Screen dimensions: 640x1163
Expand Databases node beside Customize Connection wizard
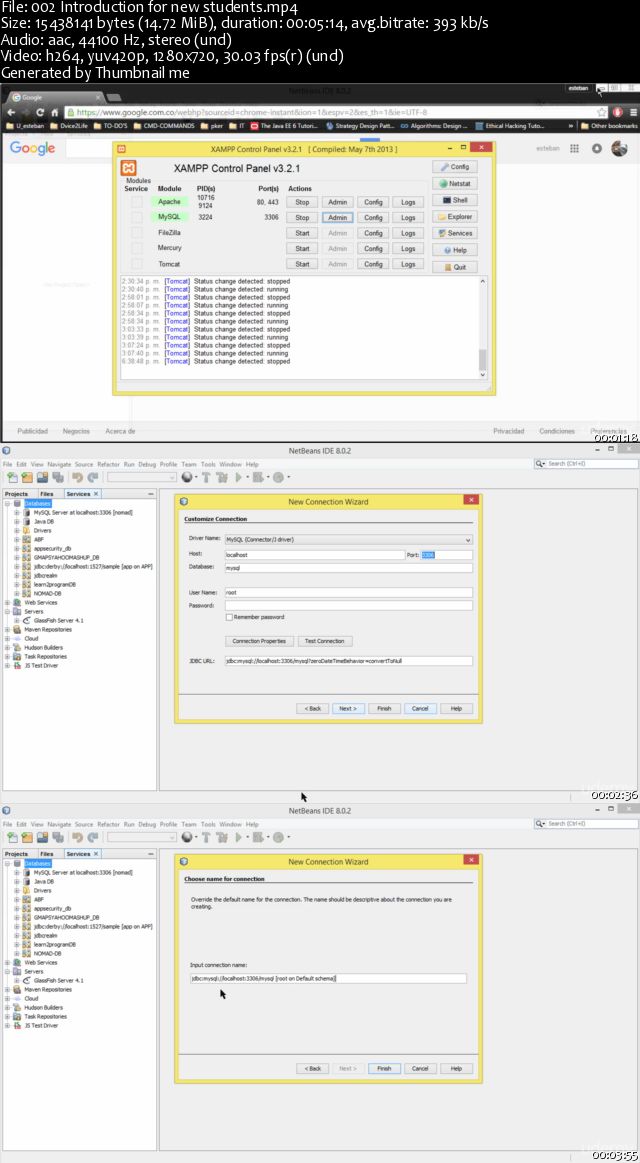7,503
